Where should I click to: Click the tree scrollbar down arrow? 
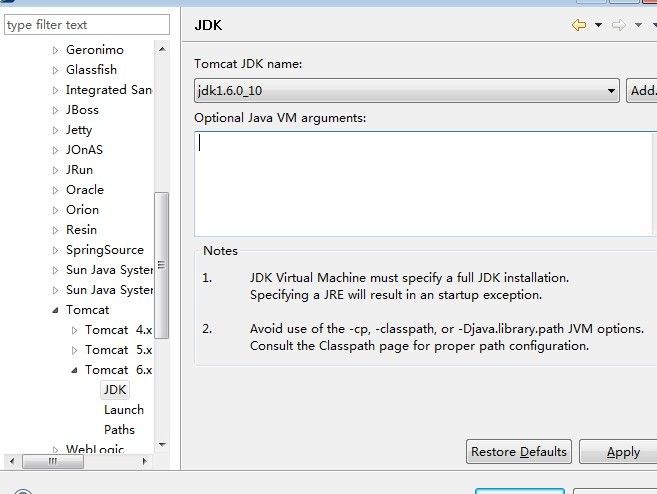pyautogui.click(x=162, y=445)
